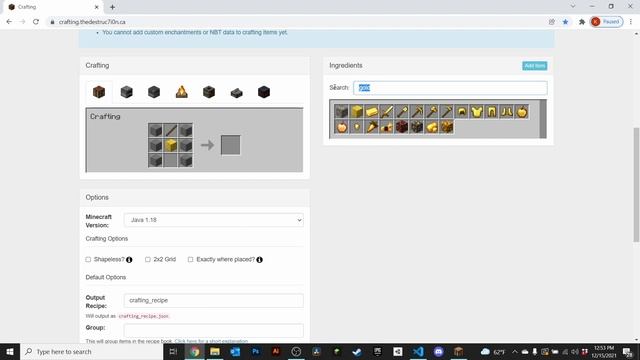Select the gold block ingredient

coord(357,111)
